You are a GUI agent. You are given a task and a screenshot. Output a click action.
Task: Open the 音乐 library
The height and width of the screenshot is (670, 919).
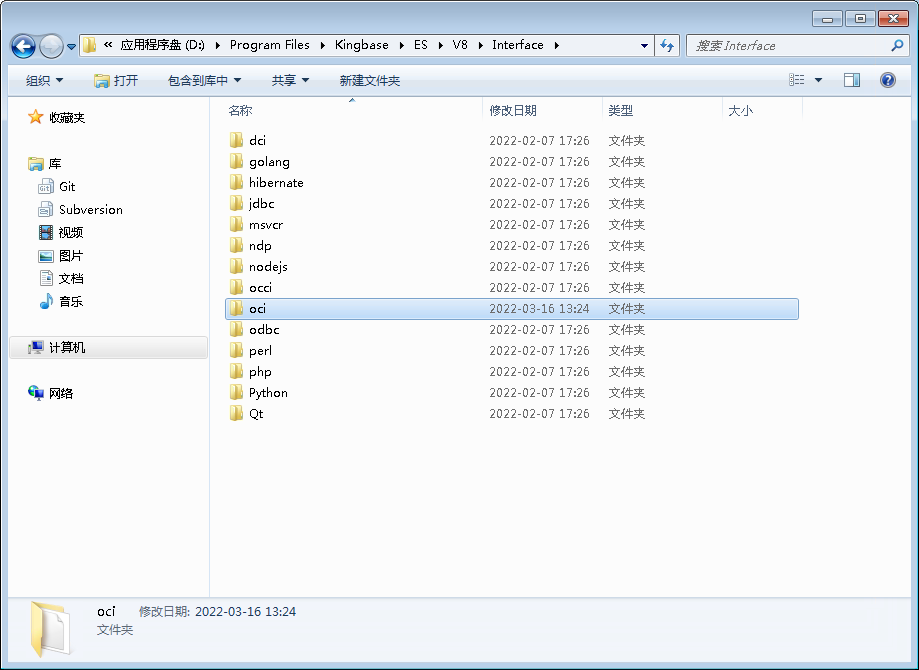(x=61, y=301)
